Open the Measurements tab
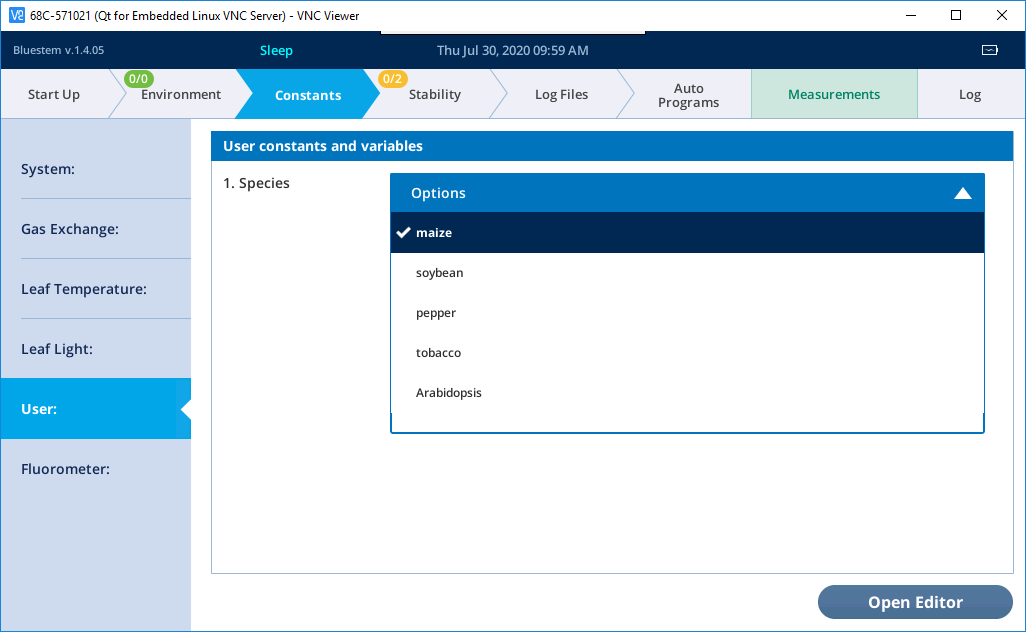Screen dimensions: 1026x632 [x=834, y=94]
